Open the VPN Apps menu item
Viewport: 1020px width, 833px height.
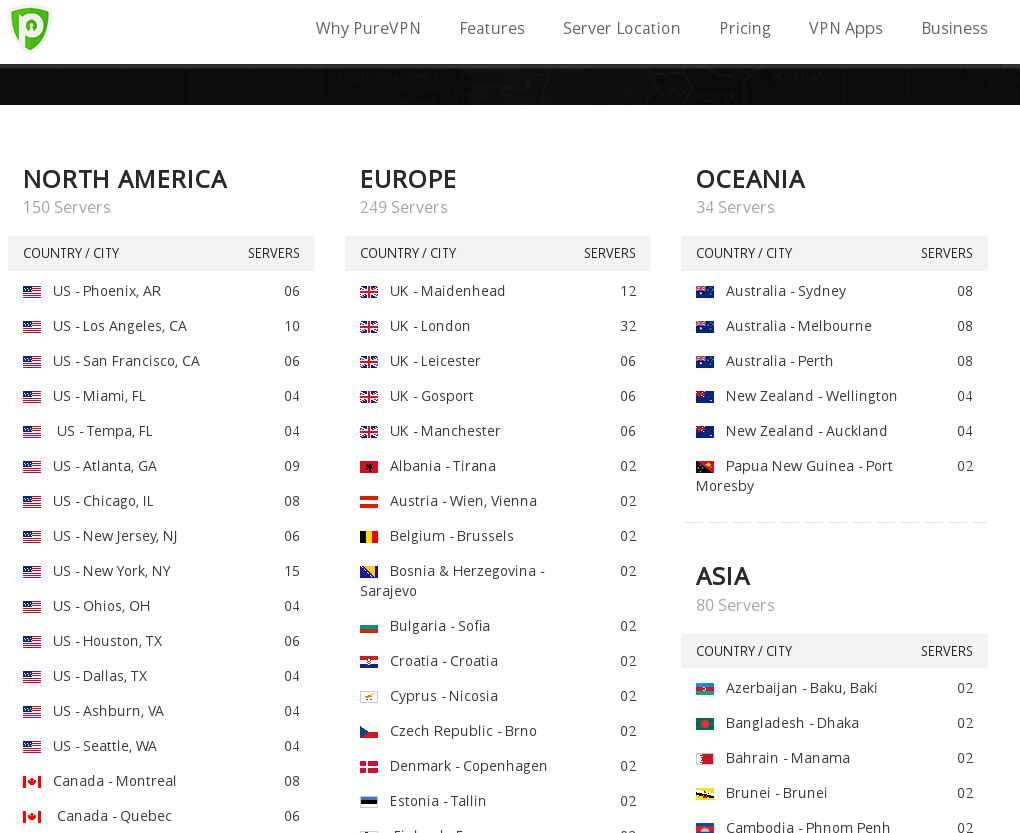846,29
